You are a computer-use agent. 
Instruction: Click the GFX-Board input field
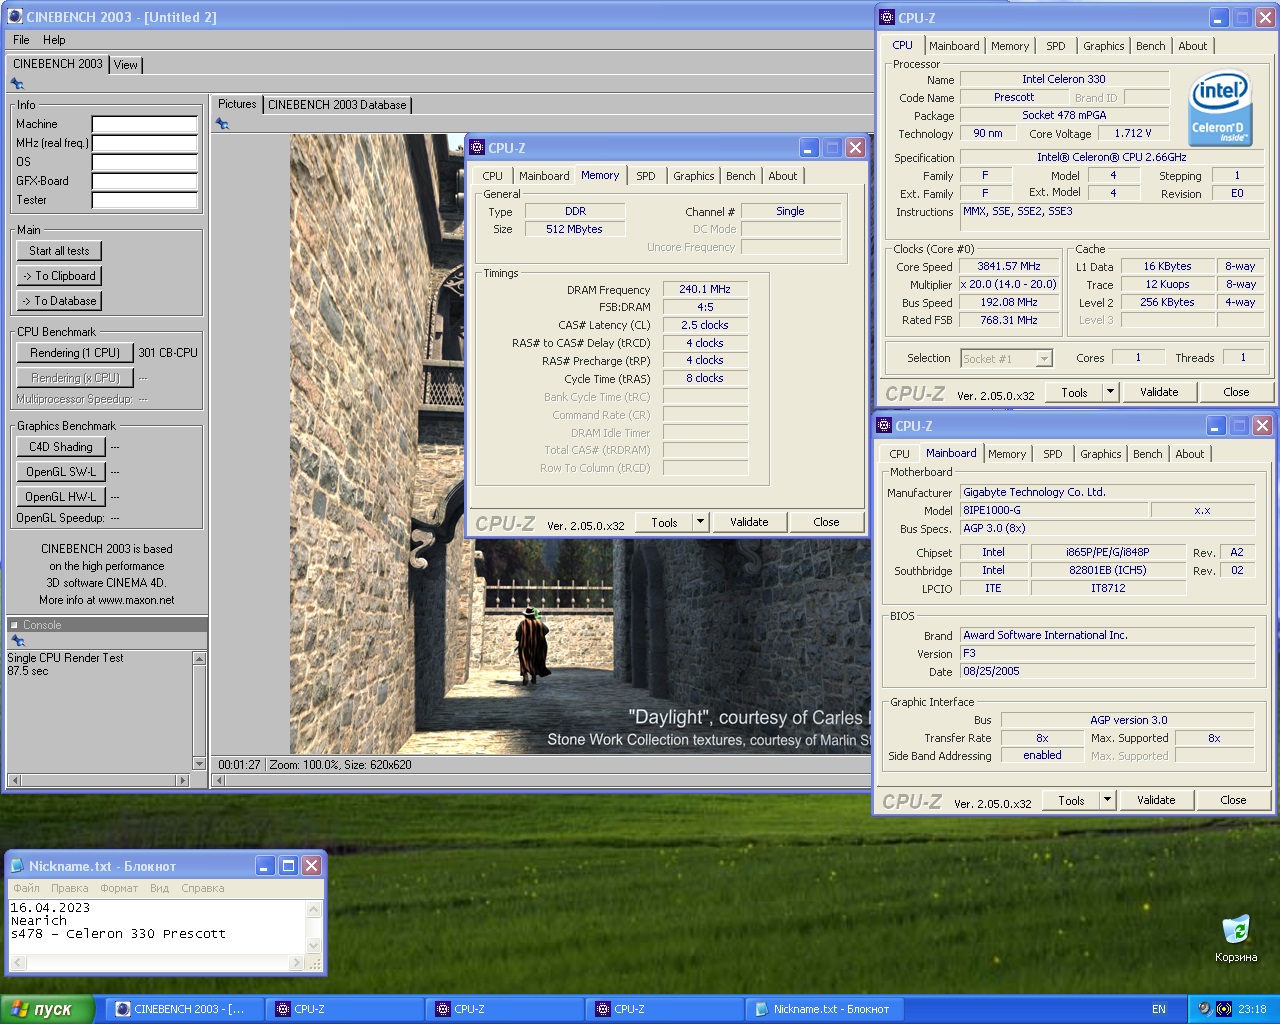(x=145, y=181)
